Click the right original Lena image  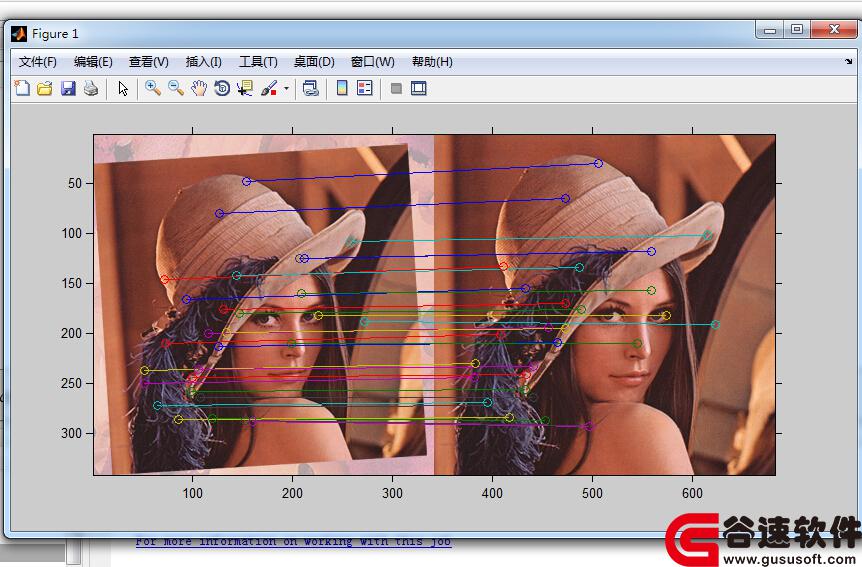605,305
